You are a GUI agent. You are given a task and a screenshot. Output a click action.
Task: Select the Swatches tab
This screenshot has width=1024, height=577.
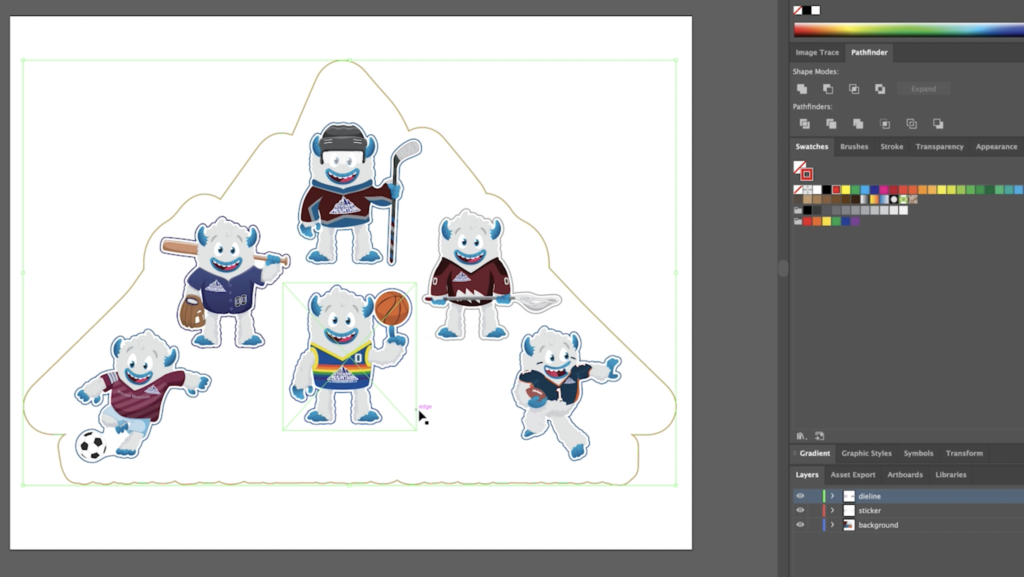(812, 147)
